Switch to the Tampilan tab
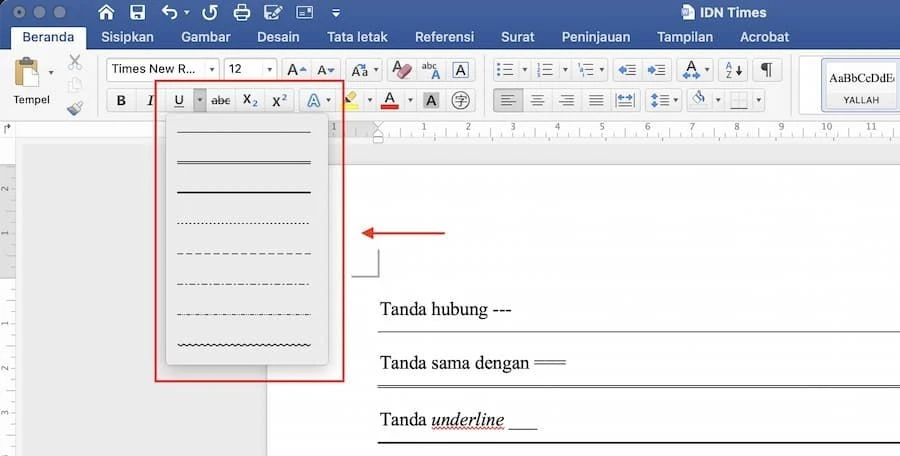This screenshot has width=900, height=456. tap(685, 37)
